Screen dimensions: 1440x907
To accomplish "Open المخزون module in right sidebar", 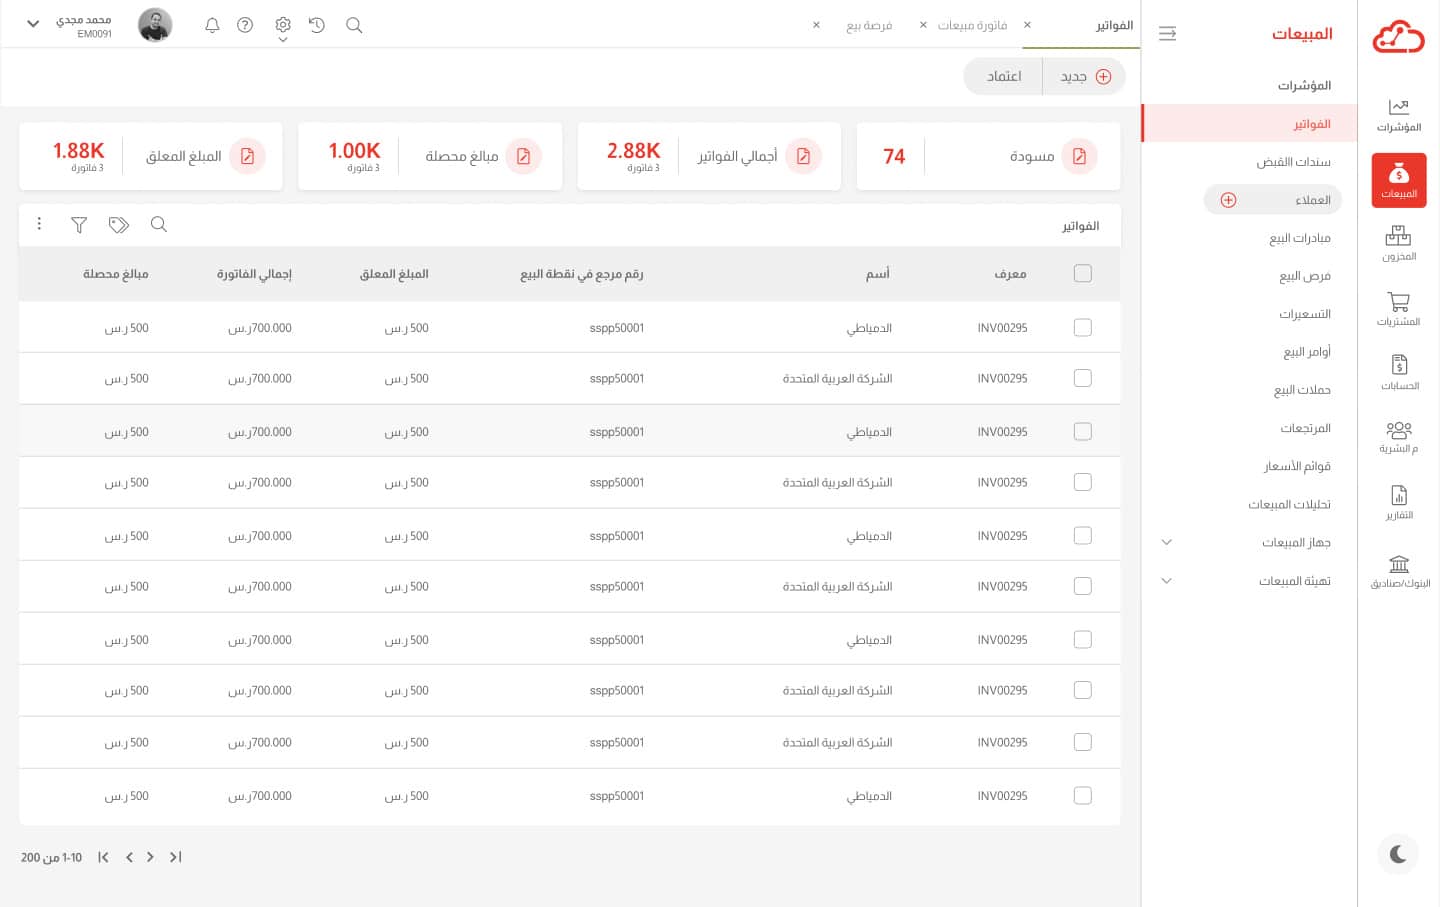I will (1398, 243).
